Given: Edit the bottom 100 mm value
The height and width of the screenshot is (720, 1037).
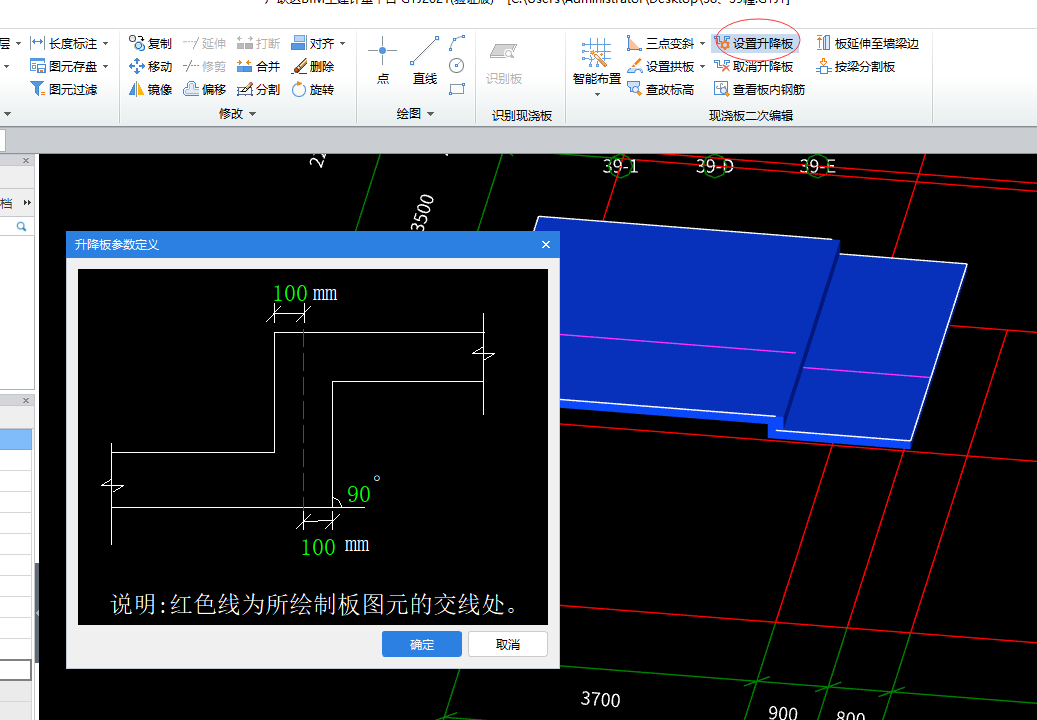Looking at the screenshot, I should (318, 547).
